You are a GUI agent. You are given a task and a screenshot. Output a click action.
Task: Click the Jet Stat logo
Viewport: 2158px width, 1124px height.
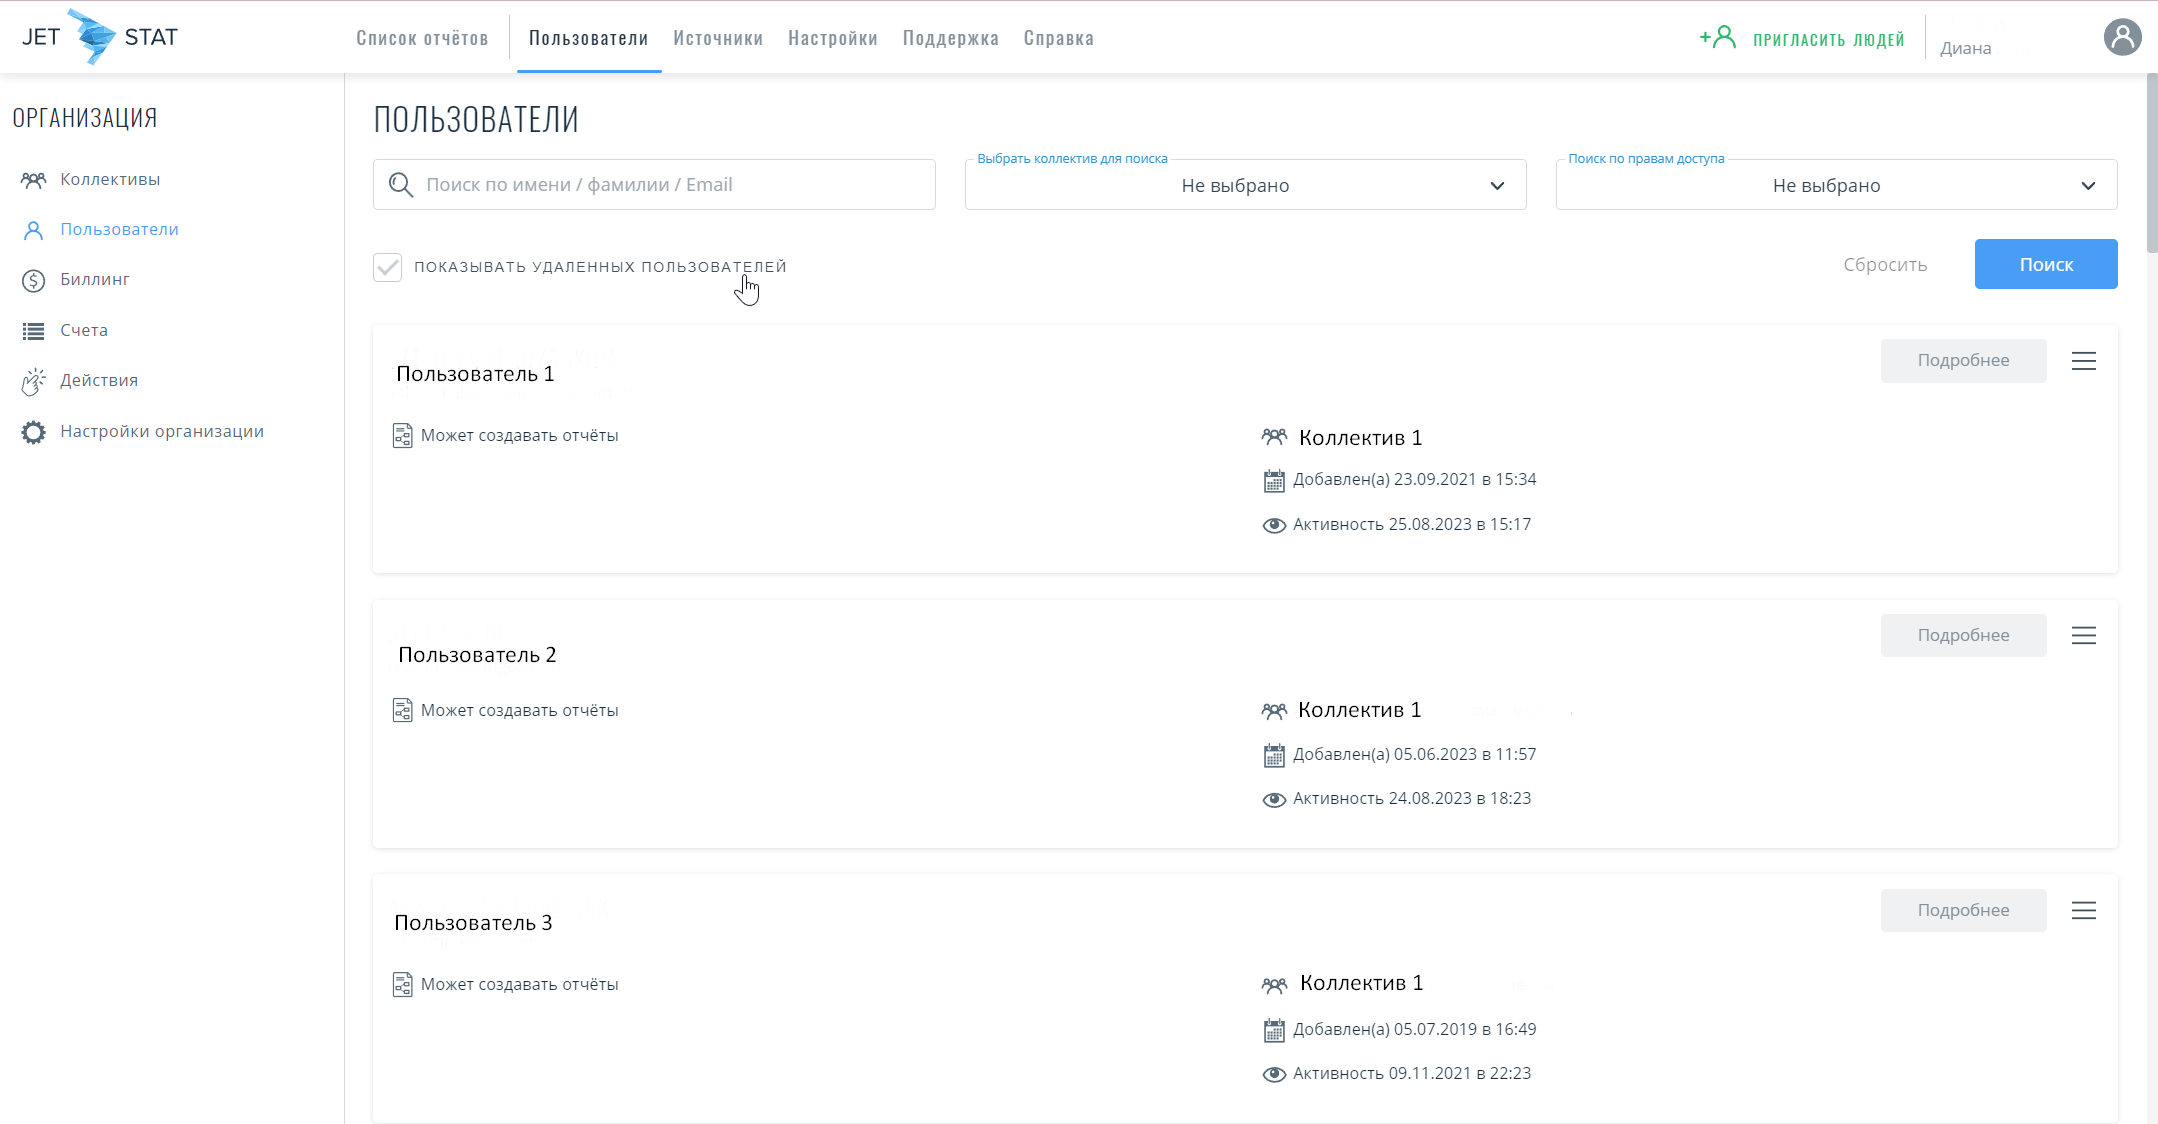99,37
